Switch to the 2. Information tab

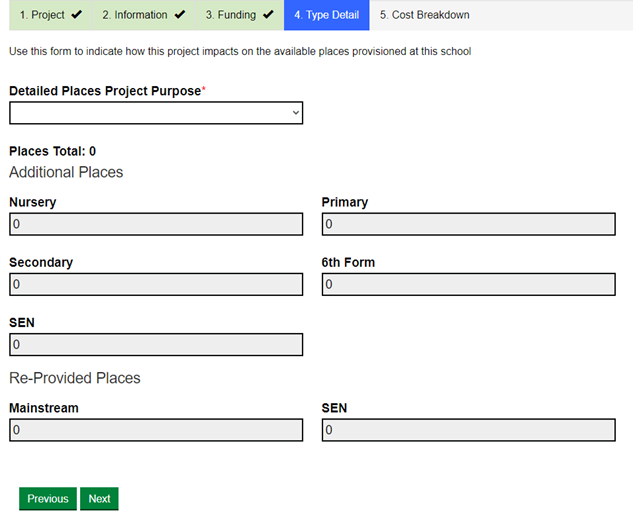click(x=134, y=15)
